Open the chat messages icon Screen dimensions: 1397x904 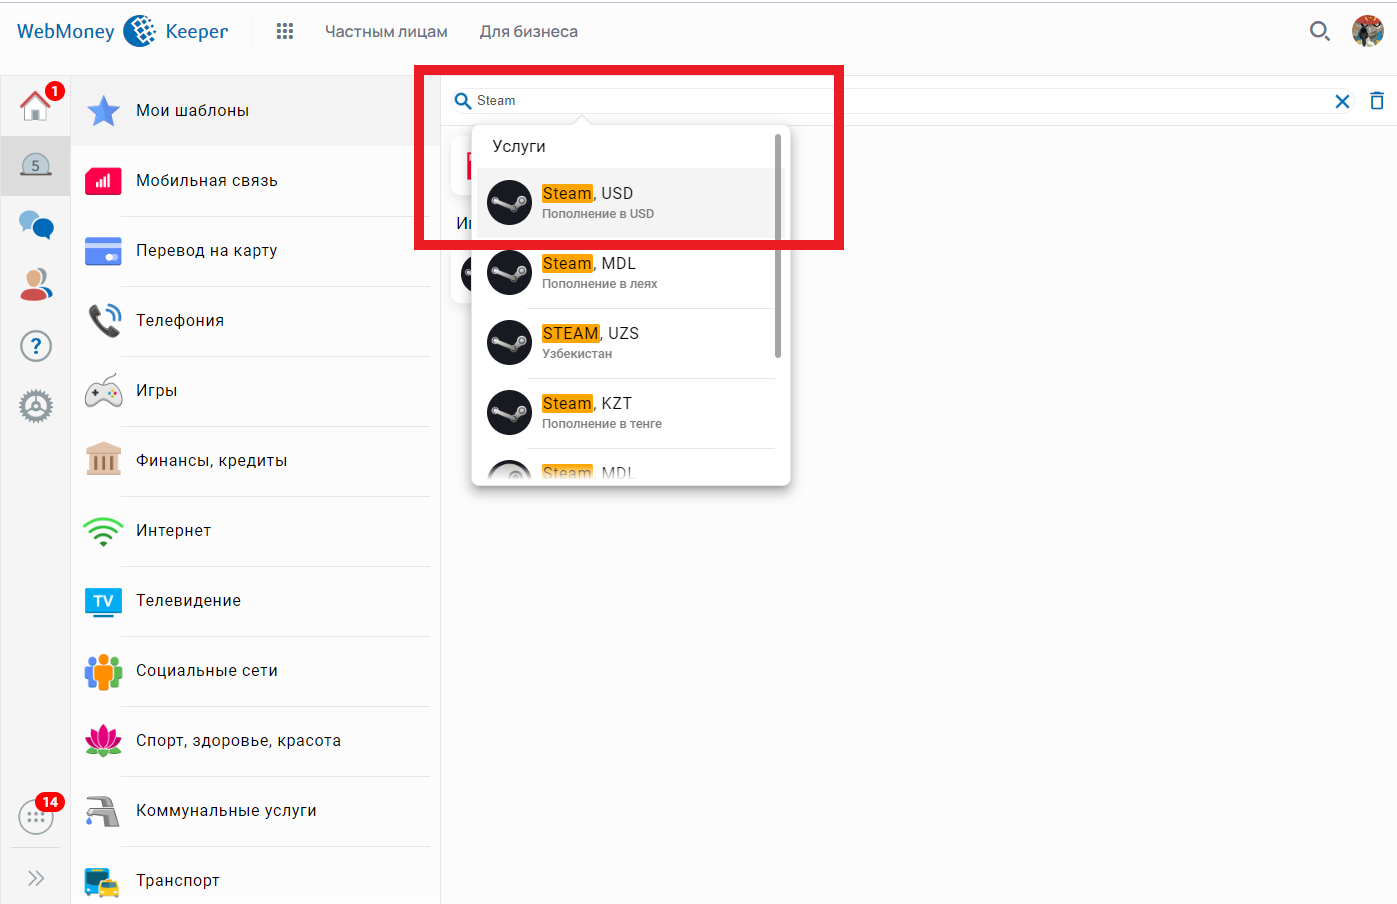point(36,225)
